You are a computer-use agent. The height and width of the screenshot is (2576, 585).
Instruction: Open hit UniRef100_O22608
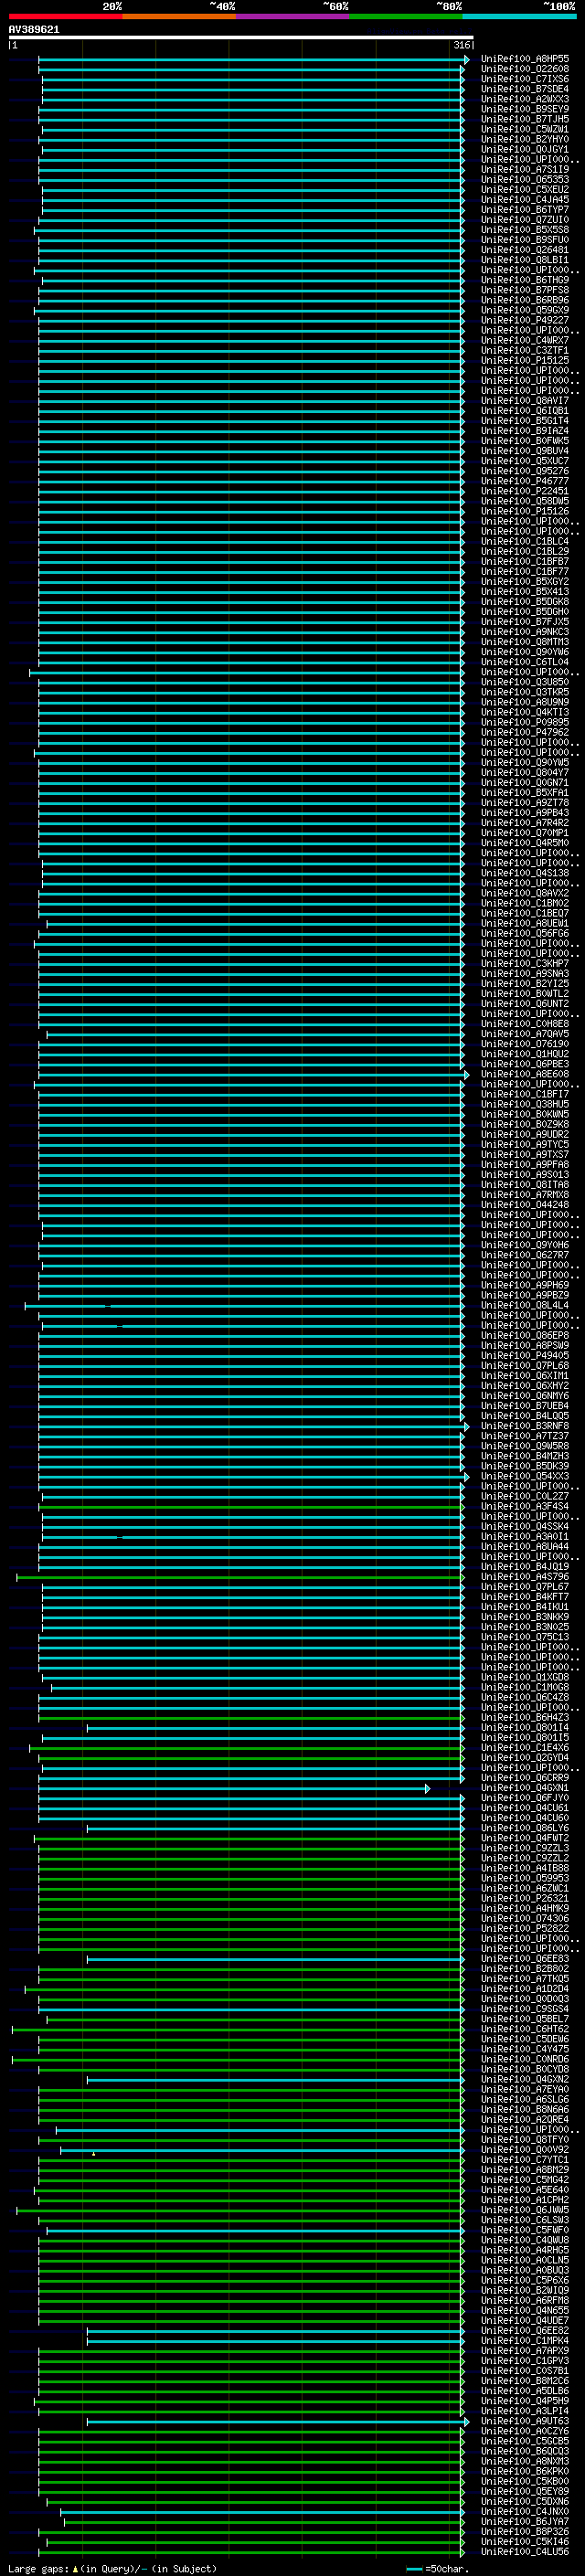coord(525,69)
